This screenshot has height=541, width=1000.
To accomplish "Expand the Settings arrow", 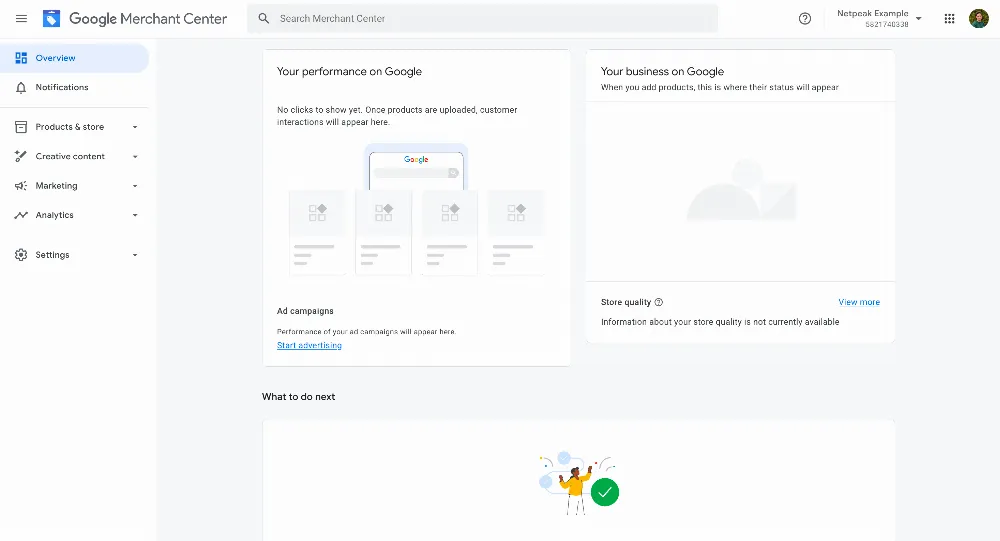I will tap(135, 255).
